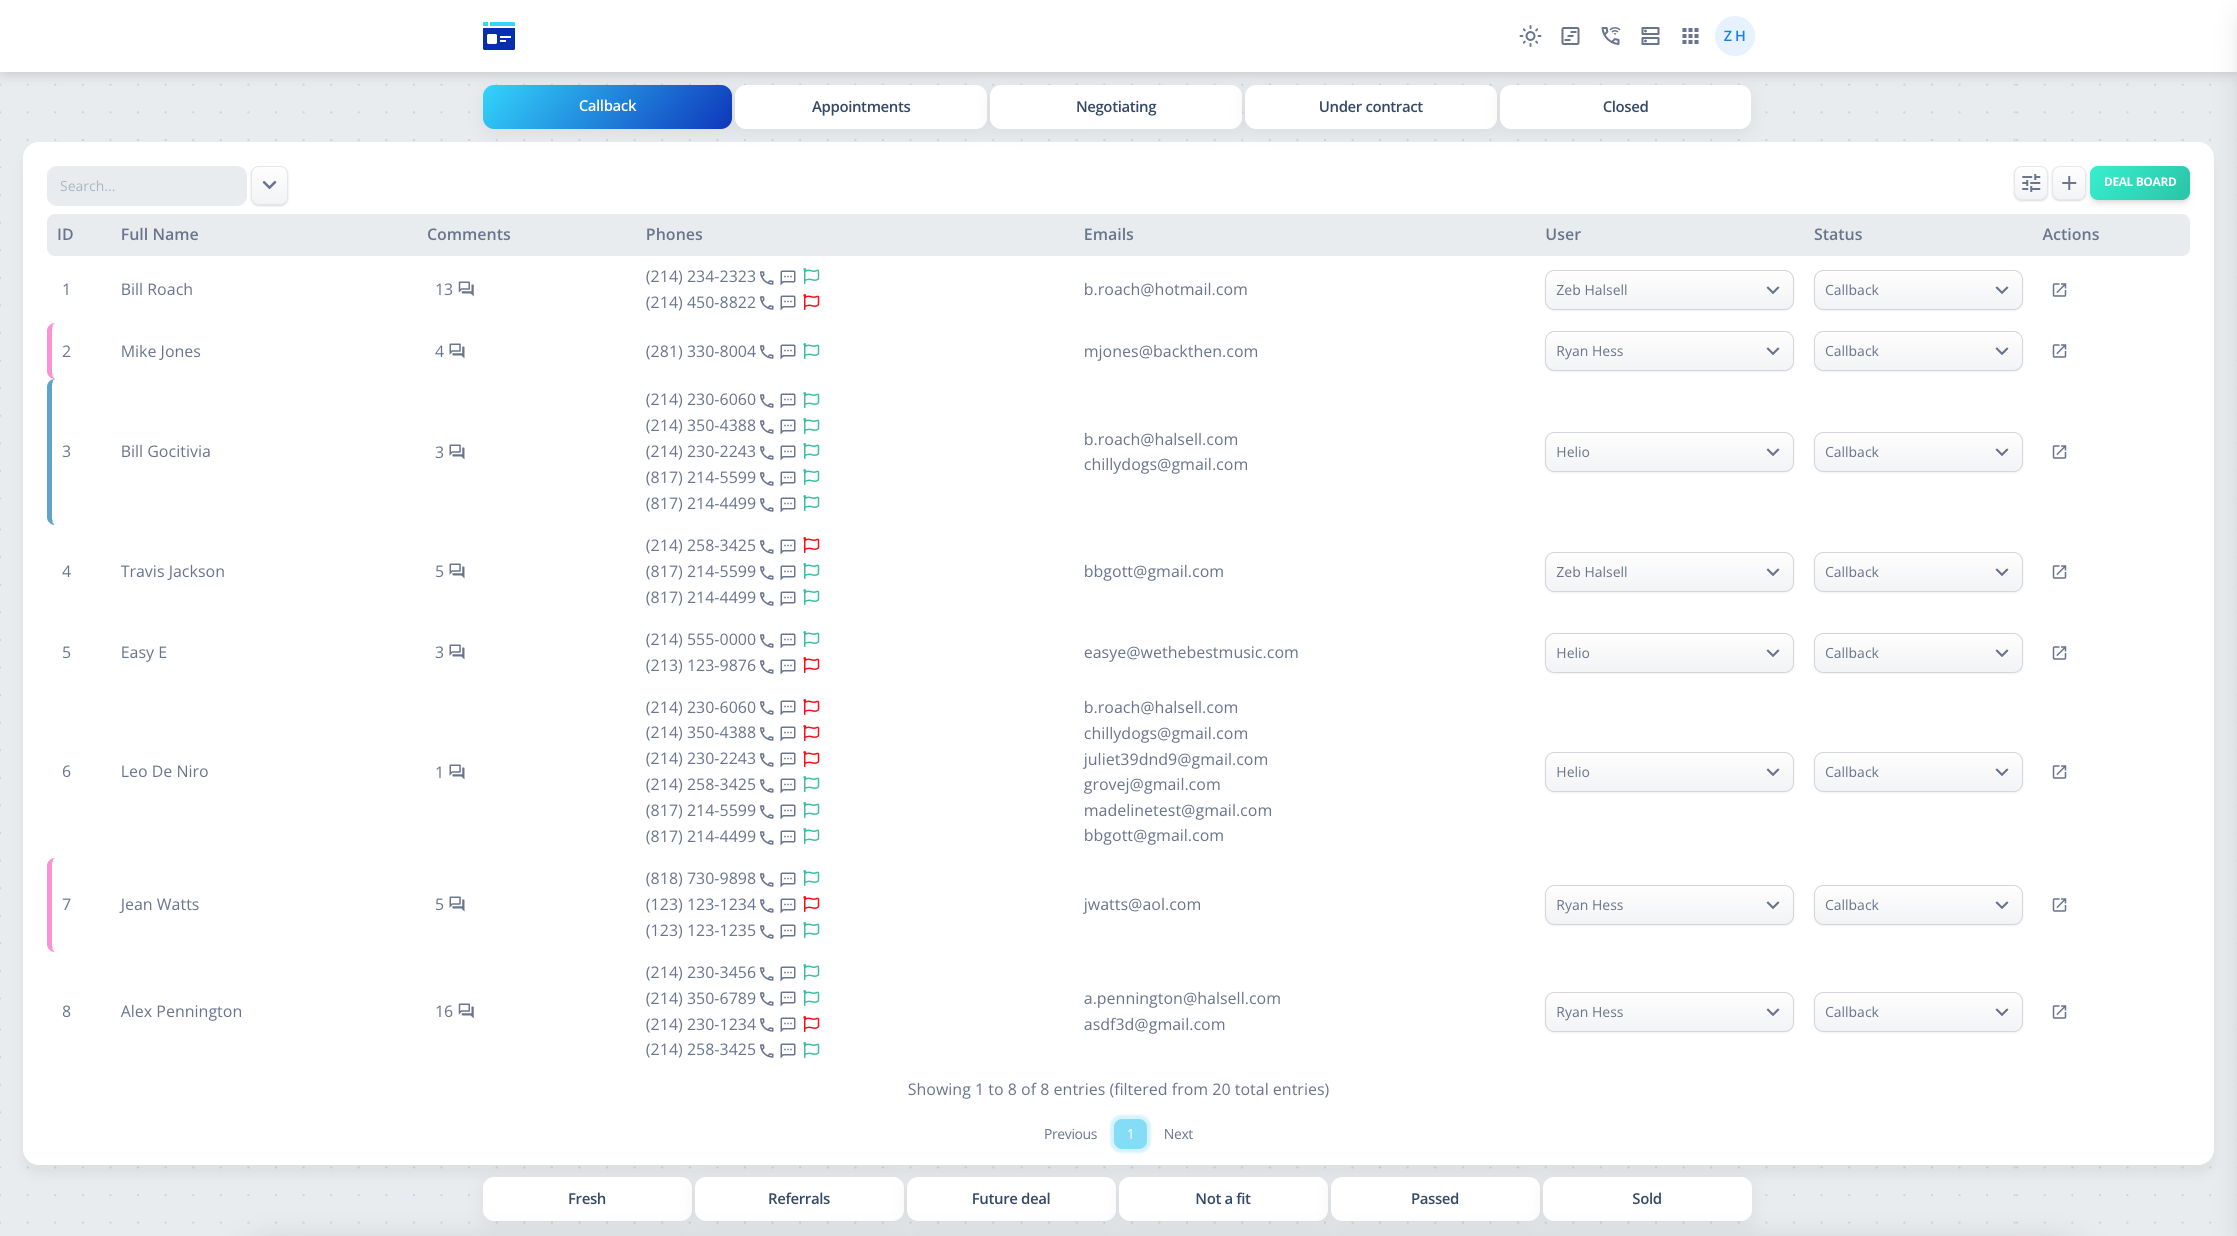Click the SMS icon next to Bill Roach's phone
This screenshot has width=2237, height=1236.
tap(787, 277)
